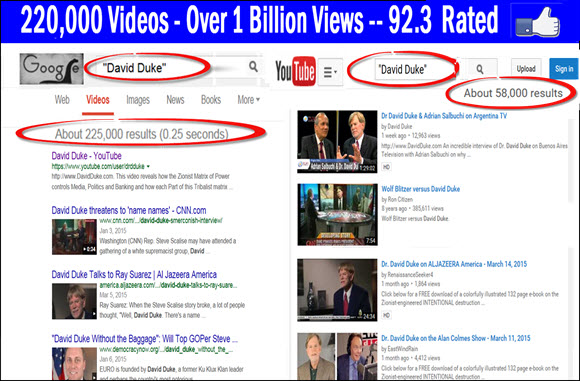This screenshot has width=580, height=381.
Task: Focus the YouTube search input field
Action: (x=416, y=70)
